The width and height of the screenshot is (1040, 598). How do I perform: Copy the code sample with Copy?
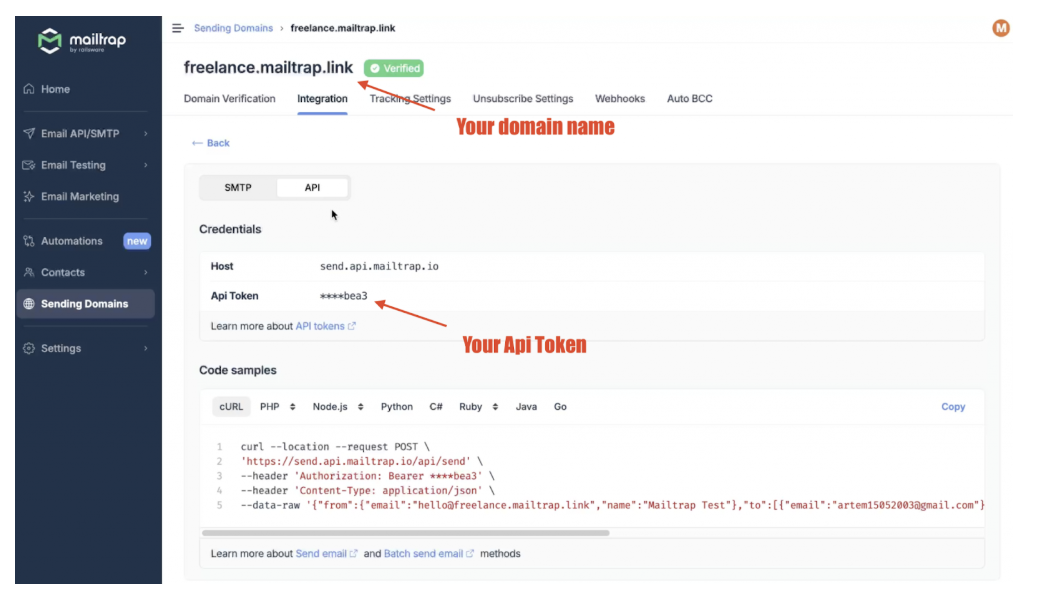click(x=952, y=407)
